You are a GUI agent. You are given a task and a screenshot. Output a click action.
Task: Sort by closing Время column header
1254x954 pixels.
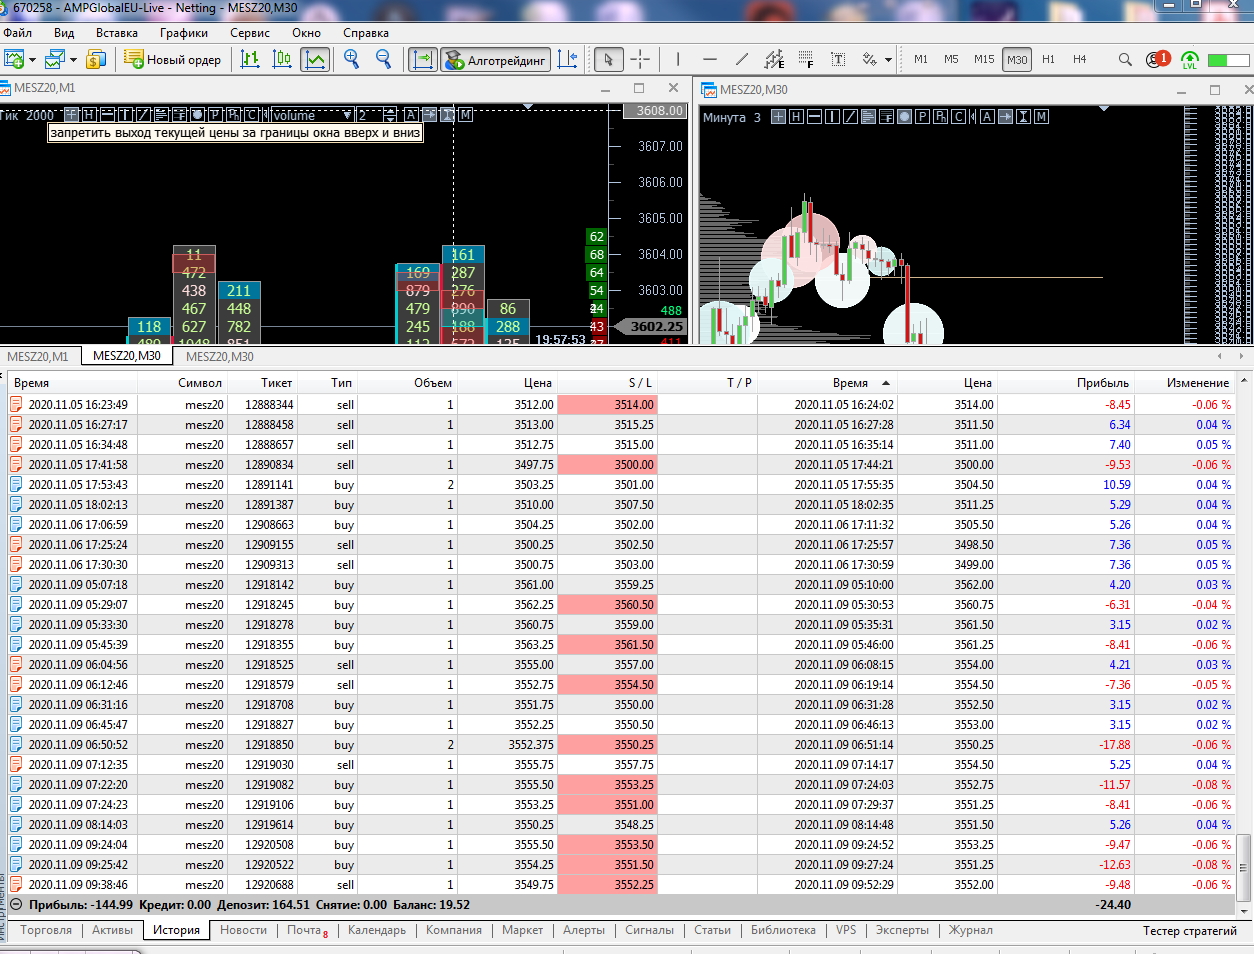(x=850, y=382)
